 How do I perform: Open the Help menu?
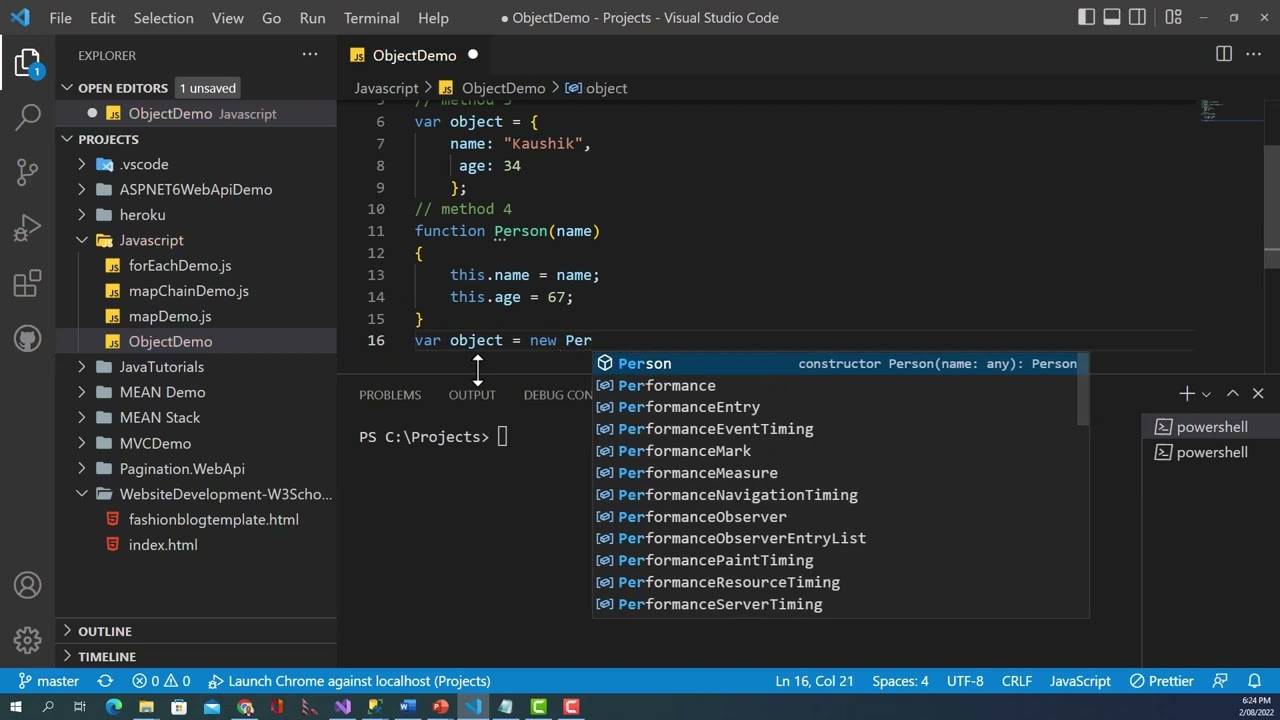[433, 18]
